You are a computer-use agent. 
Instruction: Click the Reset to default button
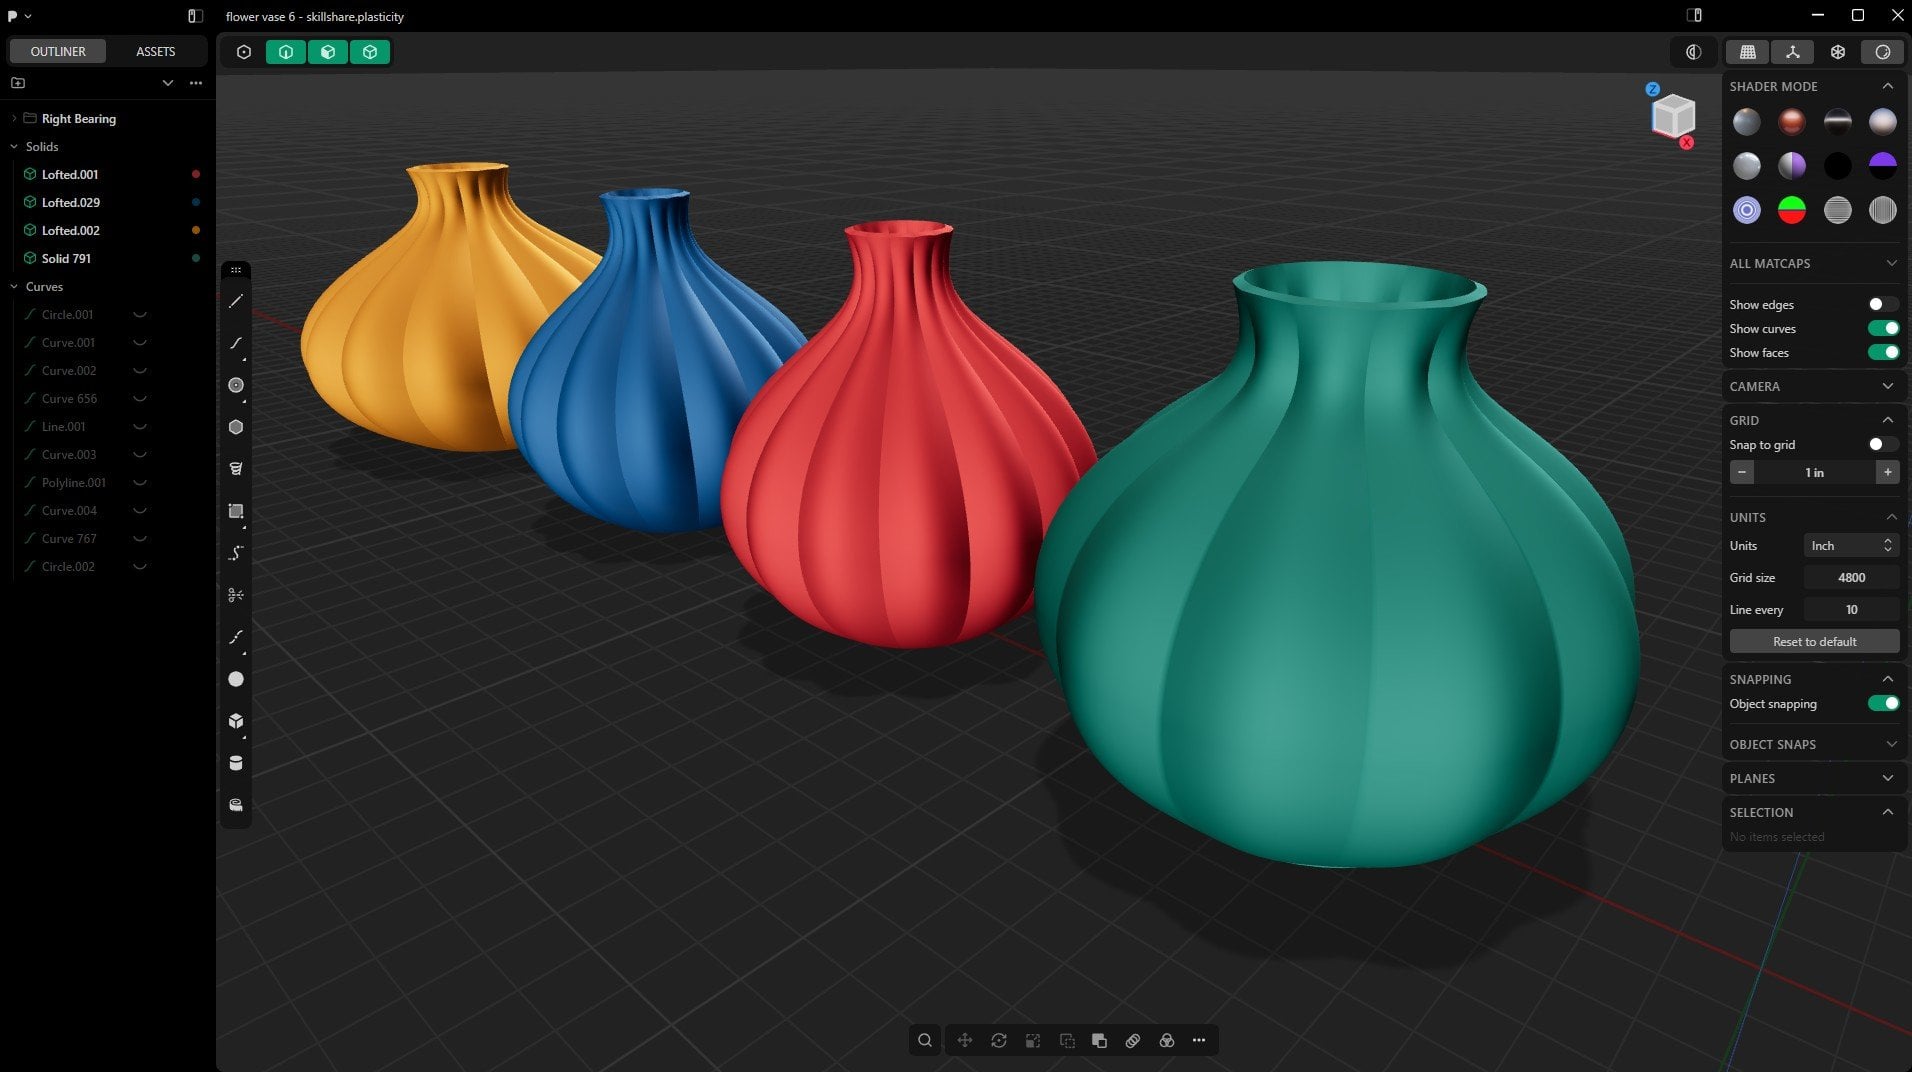coord(1814,641)
